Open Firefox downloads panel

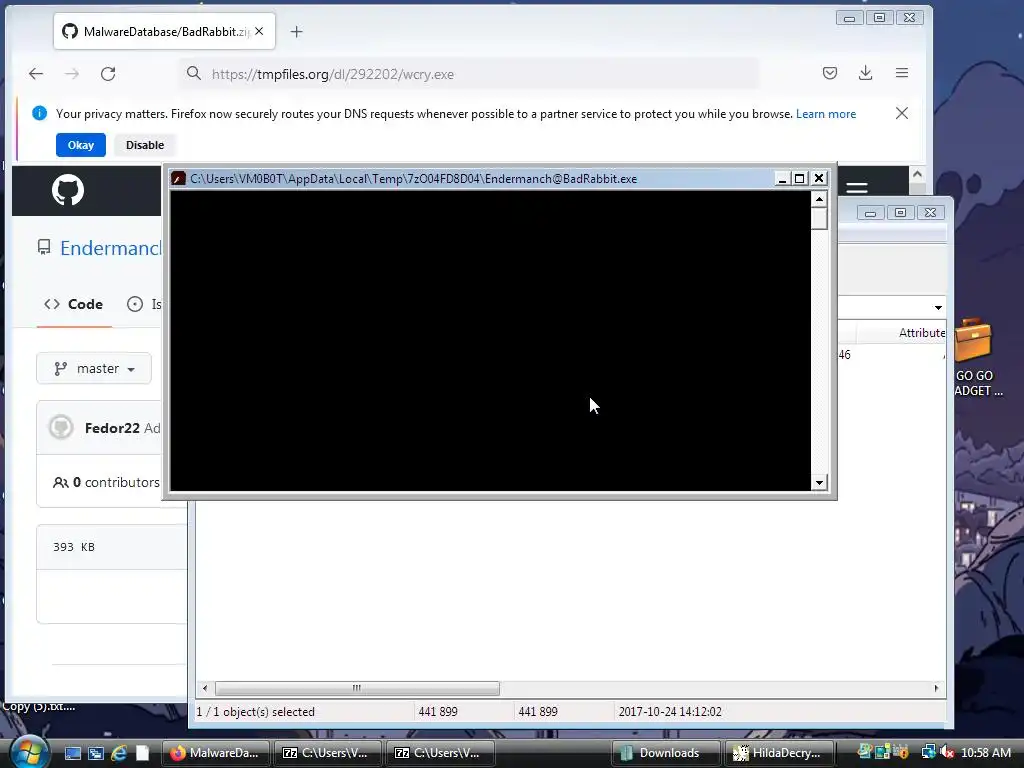click(x=865, y=73)
